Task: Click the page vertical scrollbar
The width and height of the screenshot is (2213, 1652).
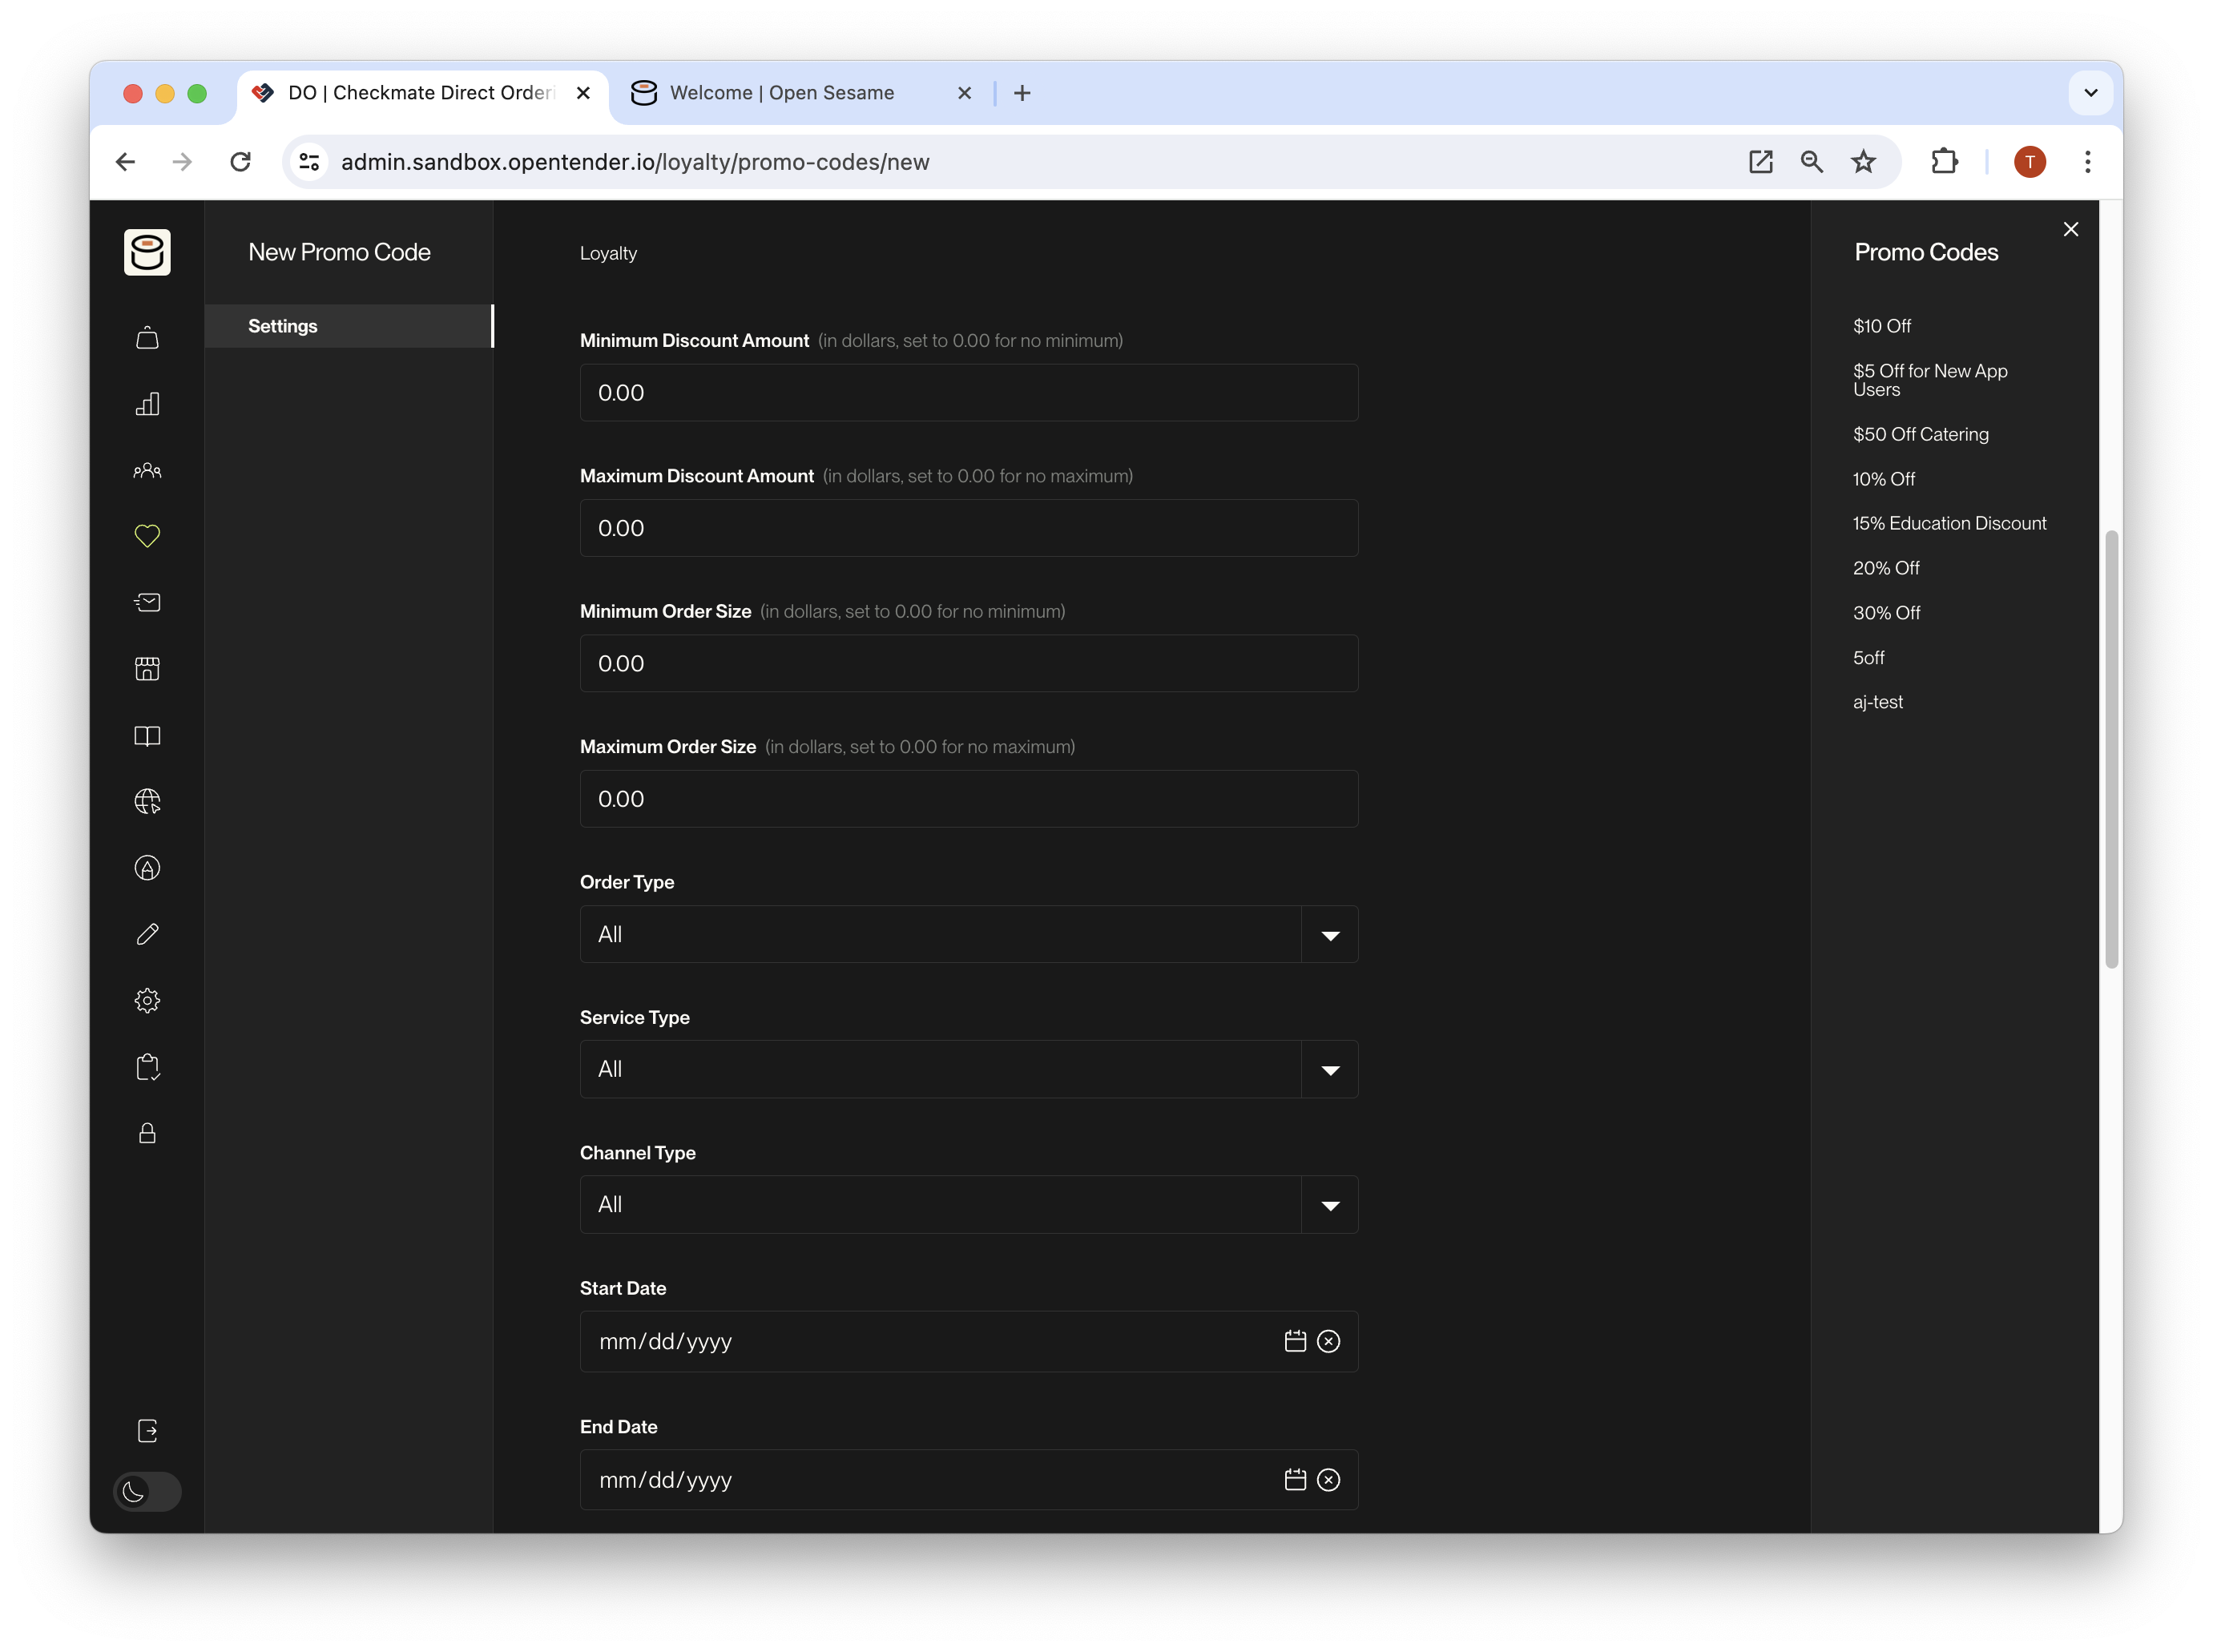Action: tap(2111, 750)
